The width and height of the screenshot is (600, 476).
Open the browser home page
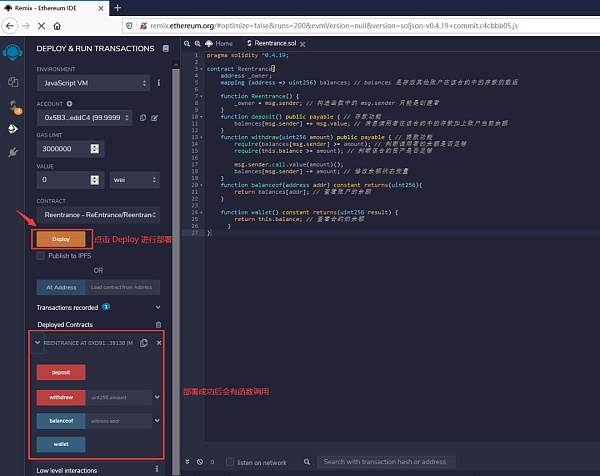click(57, 26)
